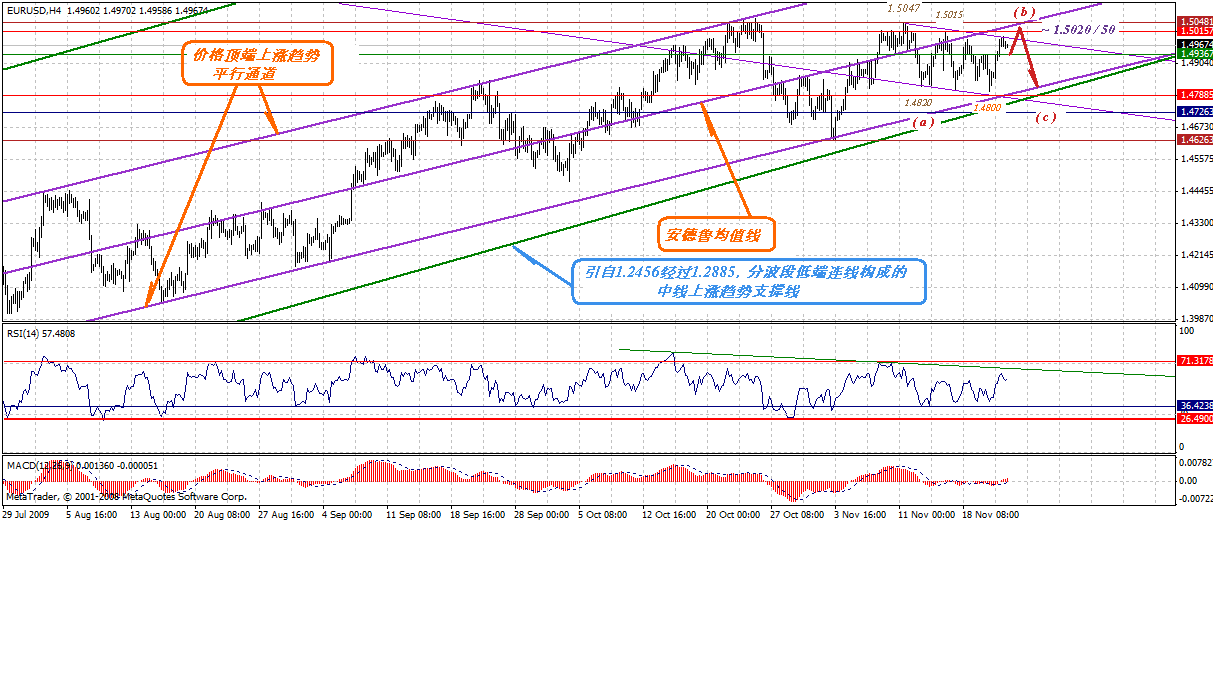
Task: Click the 1.5015 annotation text
Action: pos(949,15)
